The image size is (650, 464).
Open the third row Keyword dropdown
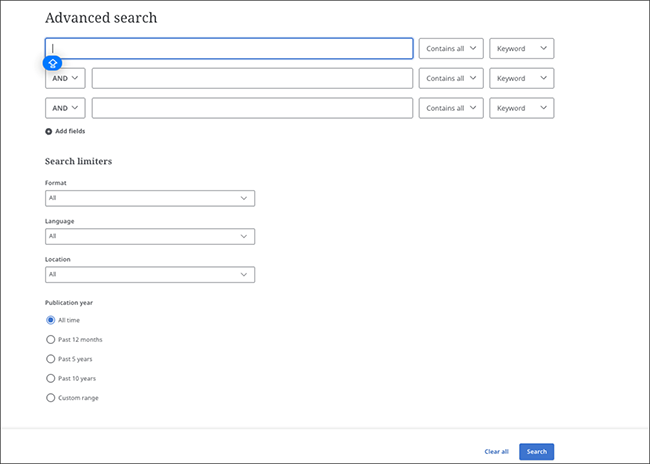coord(521,108)
